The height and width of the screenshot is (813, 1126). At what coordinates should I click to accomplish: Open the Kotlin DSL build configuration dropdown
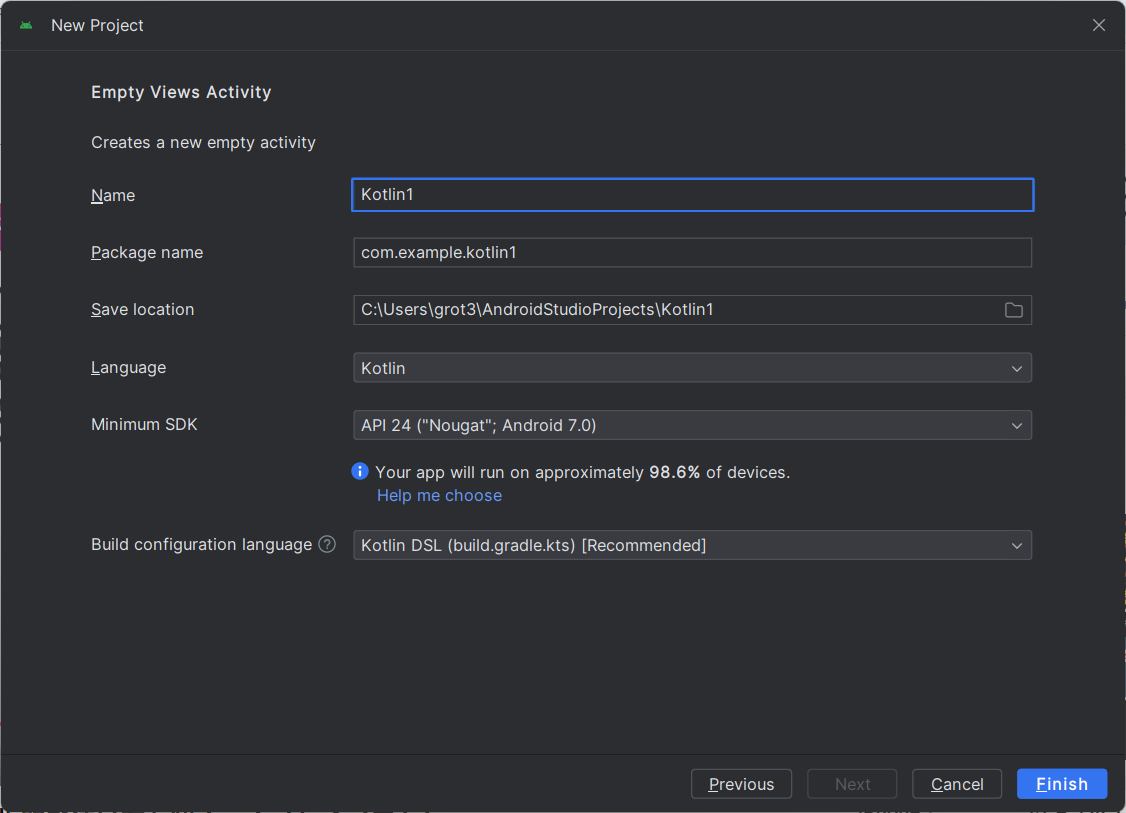coord(692,545)
